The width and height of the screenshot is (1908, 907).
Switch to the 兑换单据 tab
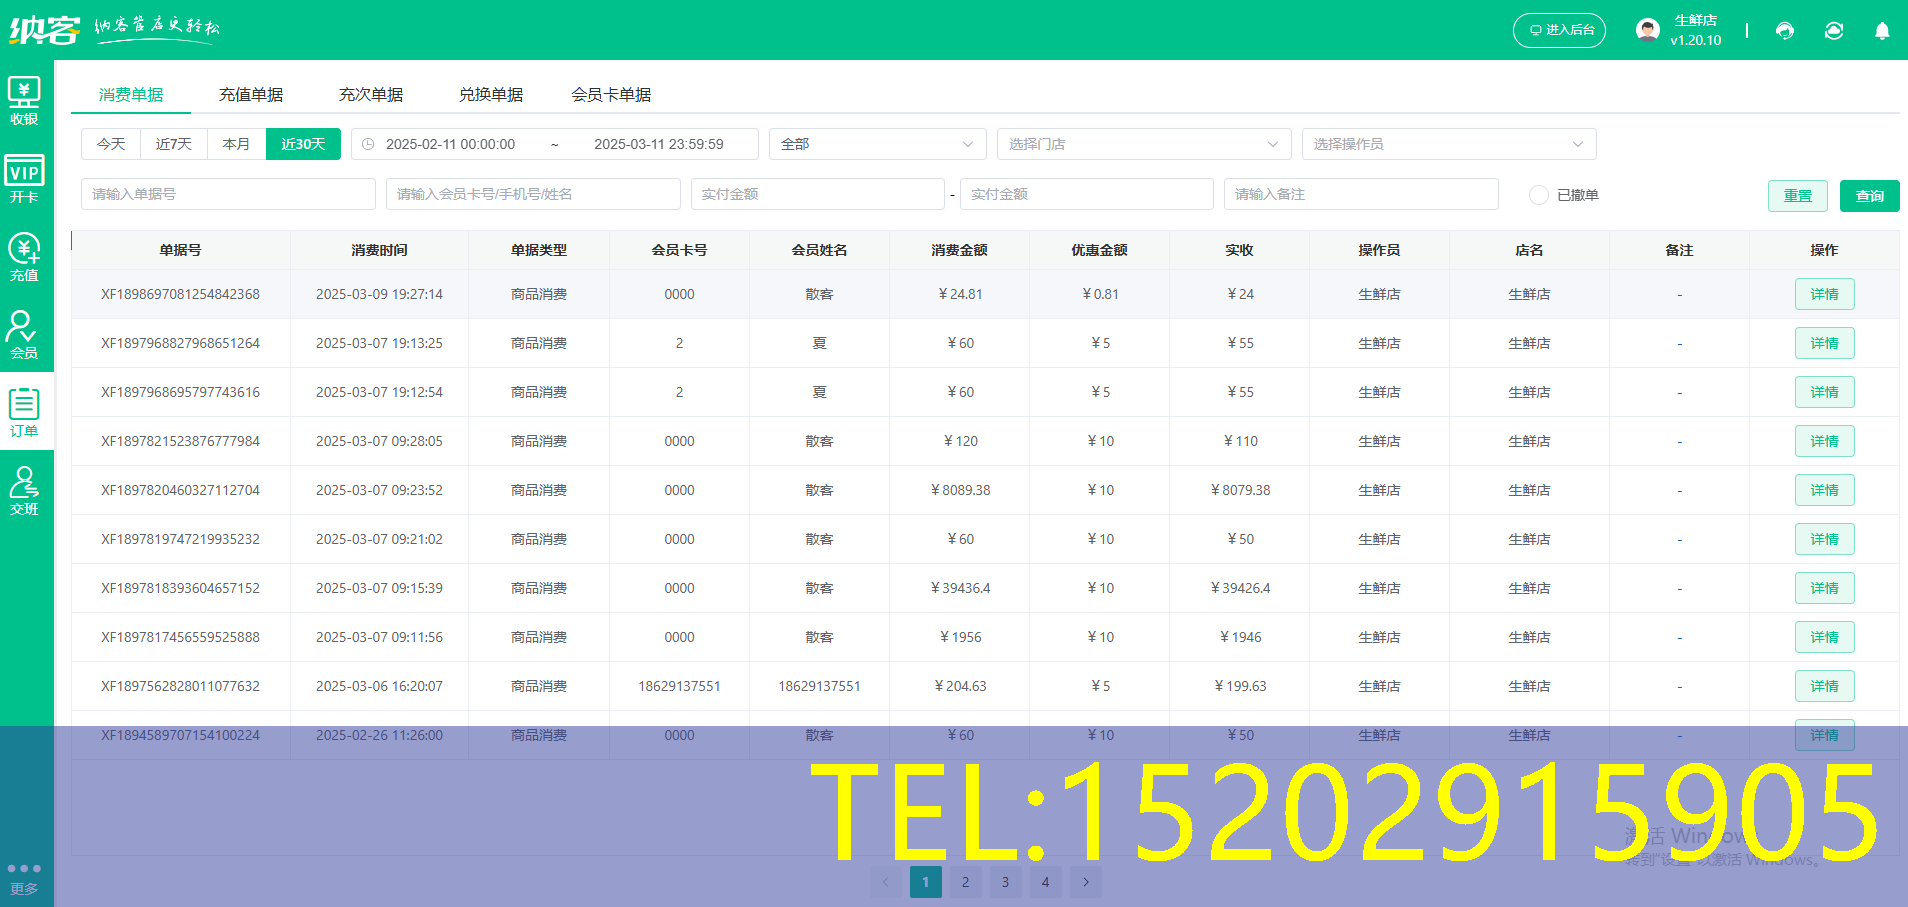click(491, 94)
